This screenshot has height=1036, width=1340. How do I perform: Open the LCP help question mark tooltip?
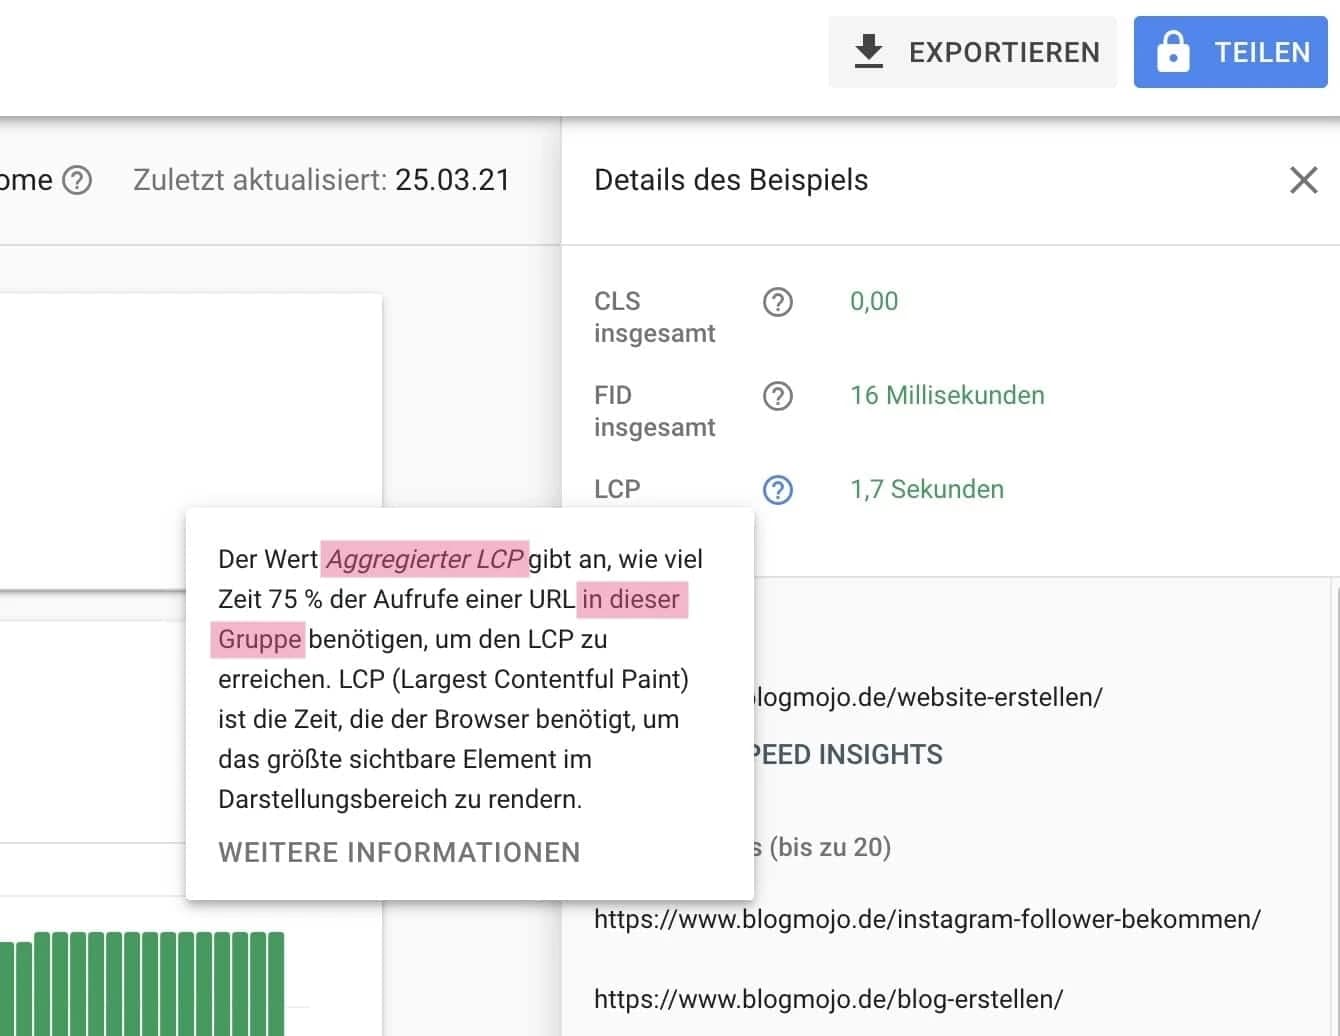777,490
